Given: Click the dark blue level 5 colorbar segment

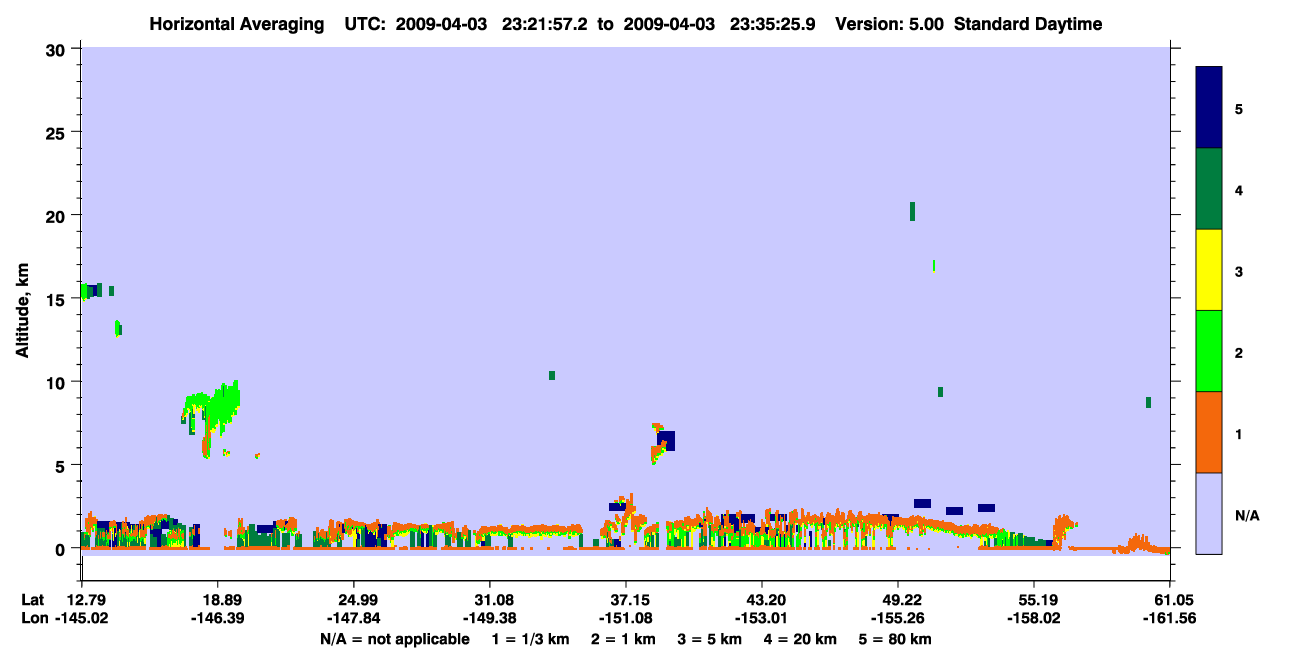Looking at the screenshot, I should coord(1209,108).
